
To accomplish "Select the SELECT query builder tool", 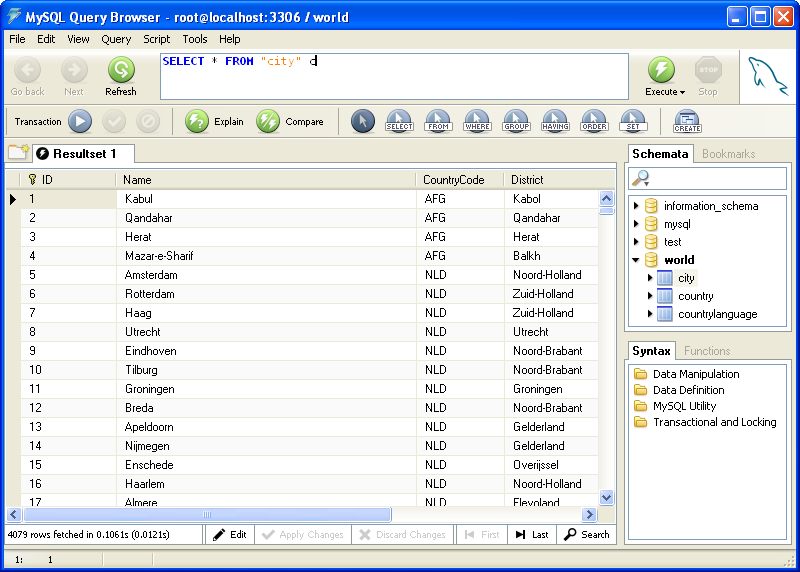I will coord(399,122).
